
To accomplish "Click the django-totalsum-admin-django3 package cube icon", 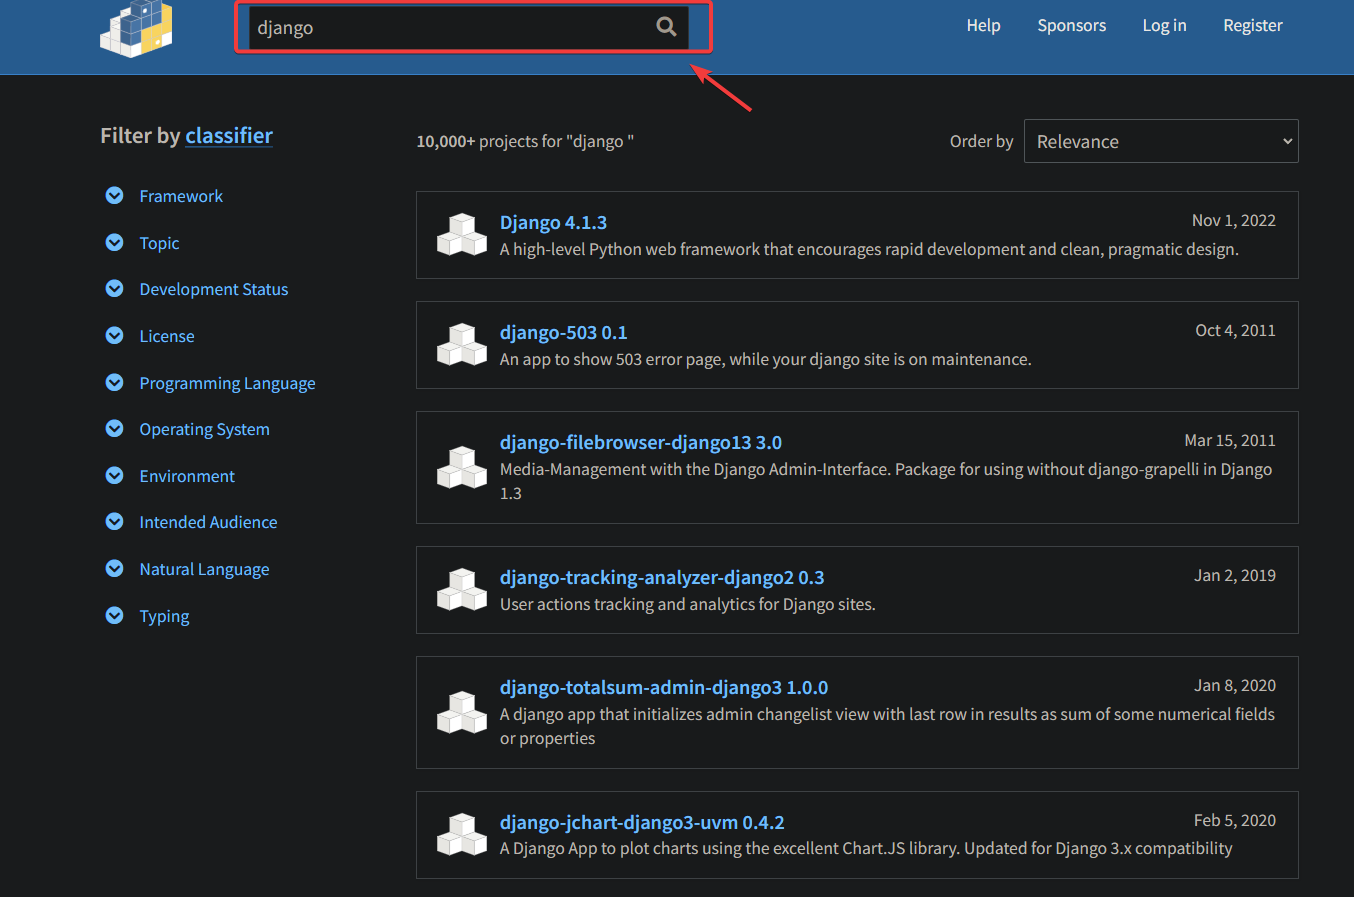I will (x=462, y=712).
